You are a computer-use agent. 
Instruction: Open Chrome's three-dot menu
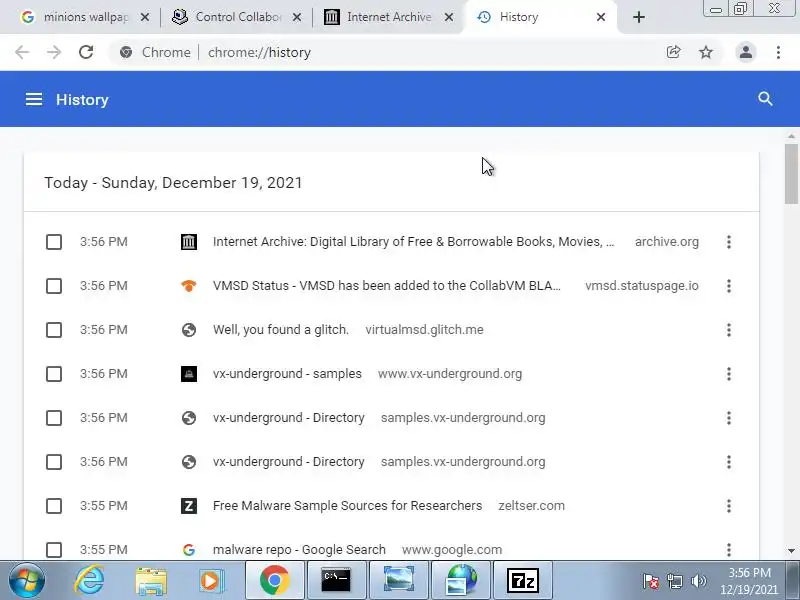tap(778, 52)
